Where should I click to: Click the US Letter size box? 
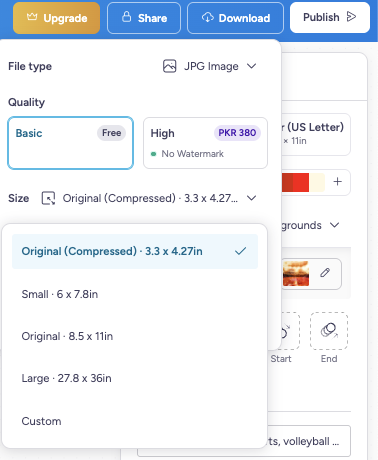[316, 134]
